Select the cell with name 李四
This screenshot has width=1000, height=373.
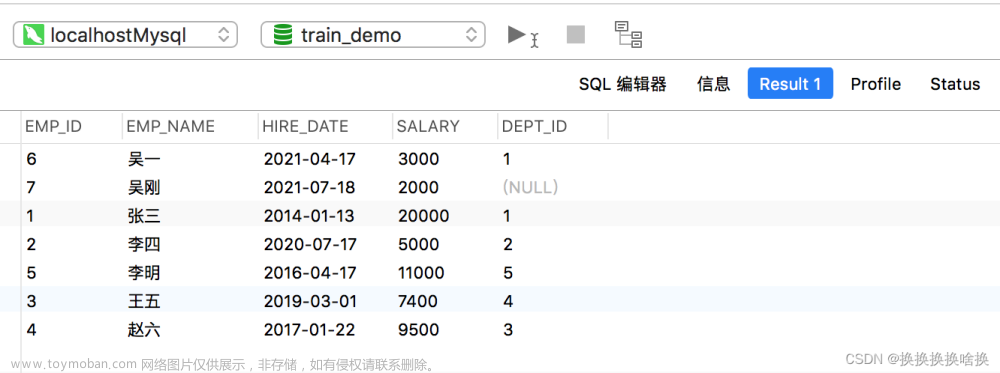click(143, 244)
